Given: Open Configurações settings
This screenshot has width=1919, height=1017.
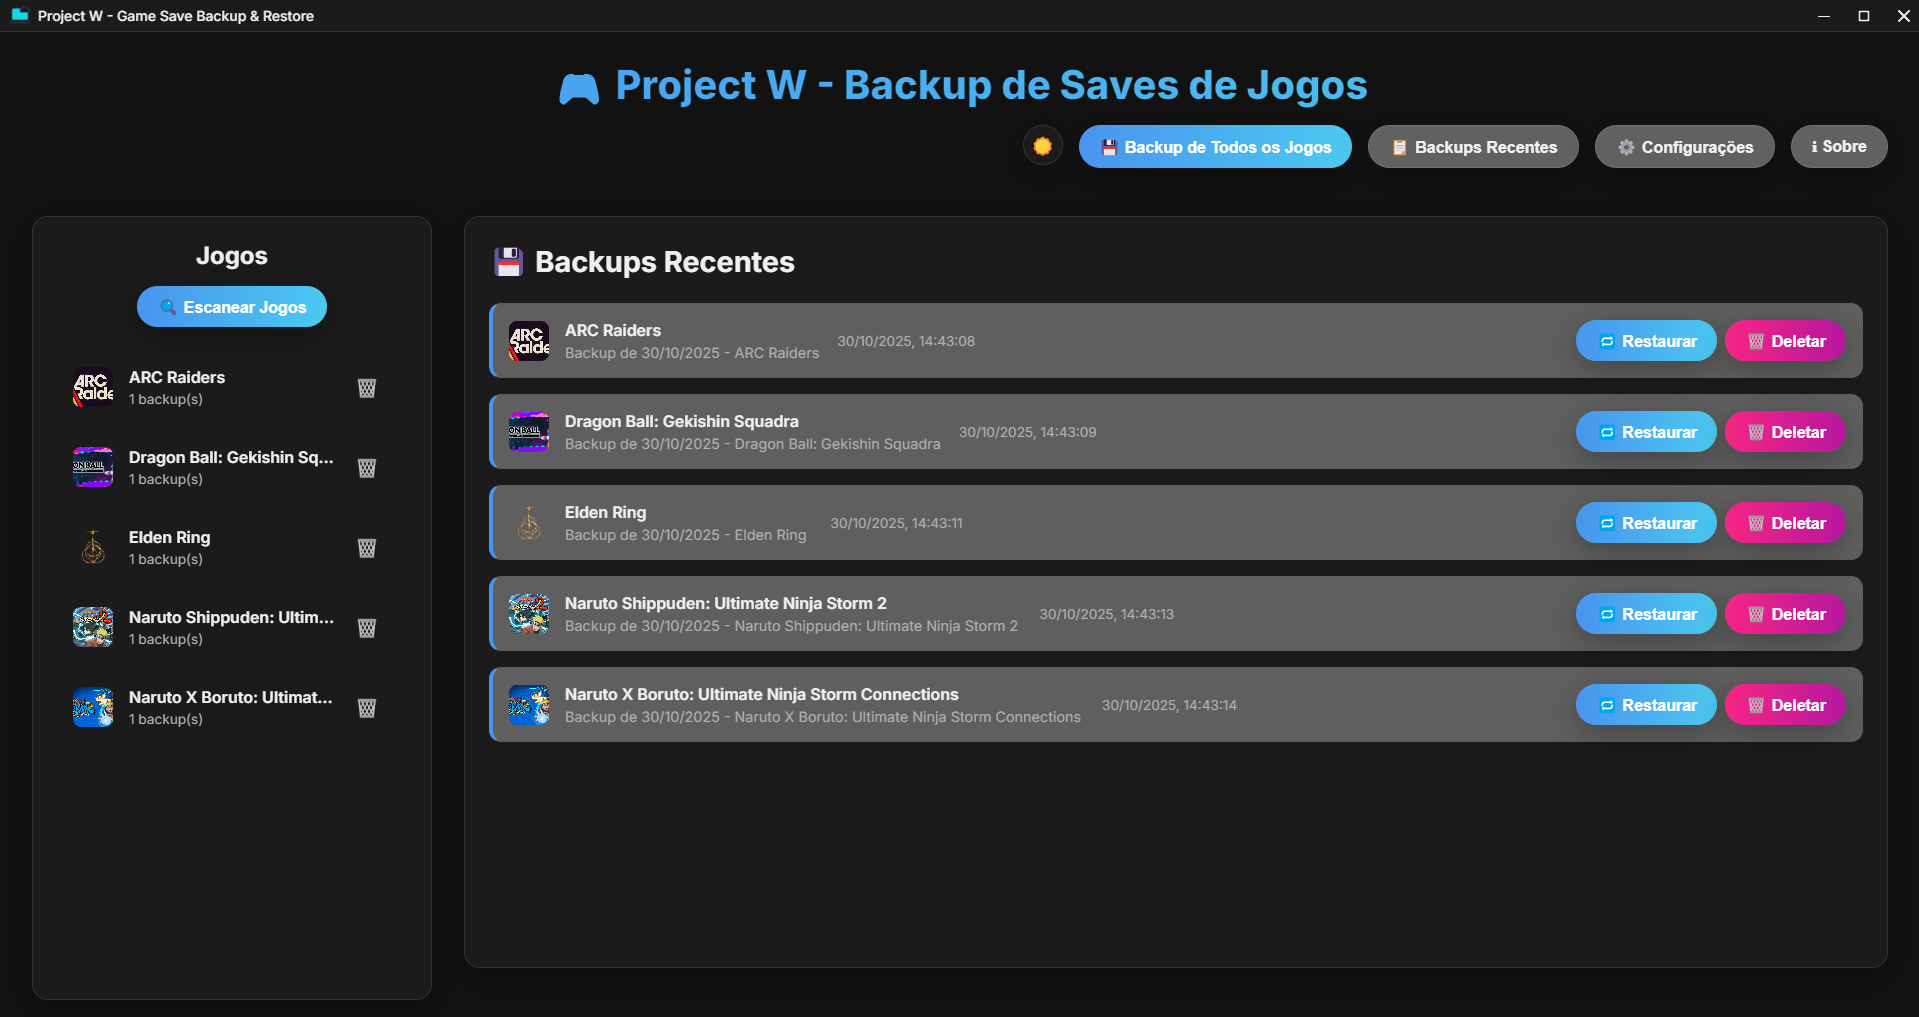Looking at the screenshot, I should click(1685, 147).
